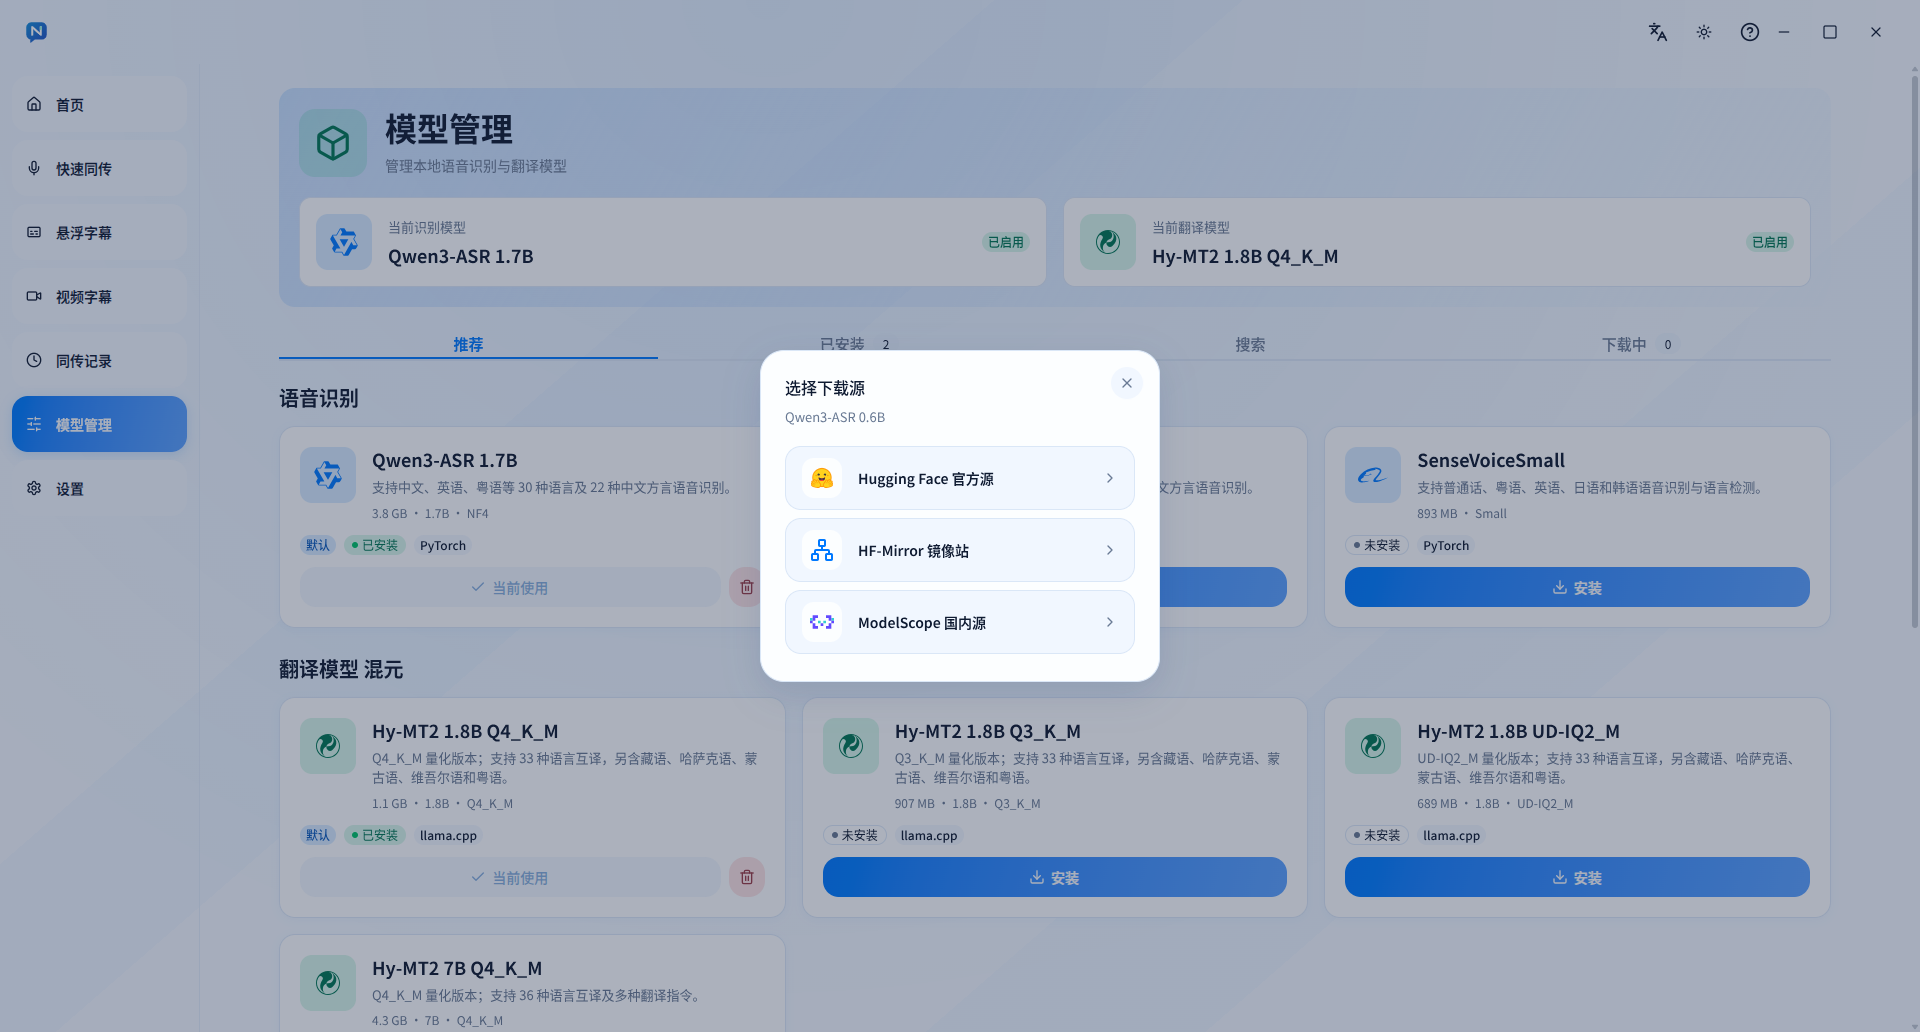Select 模型管理 in the sidebar
The image size is (1920, 1032).
coord(99,424)
